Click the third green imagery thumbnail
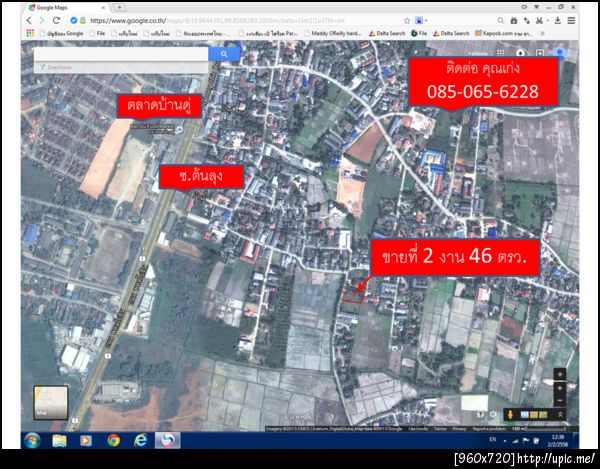600x469 pixels. 543,414
